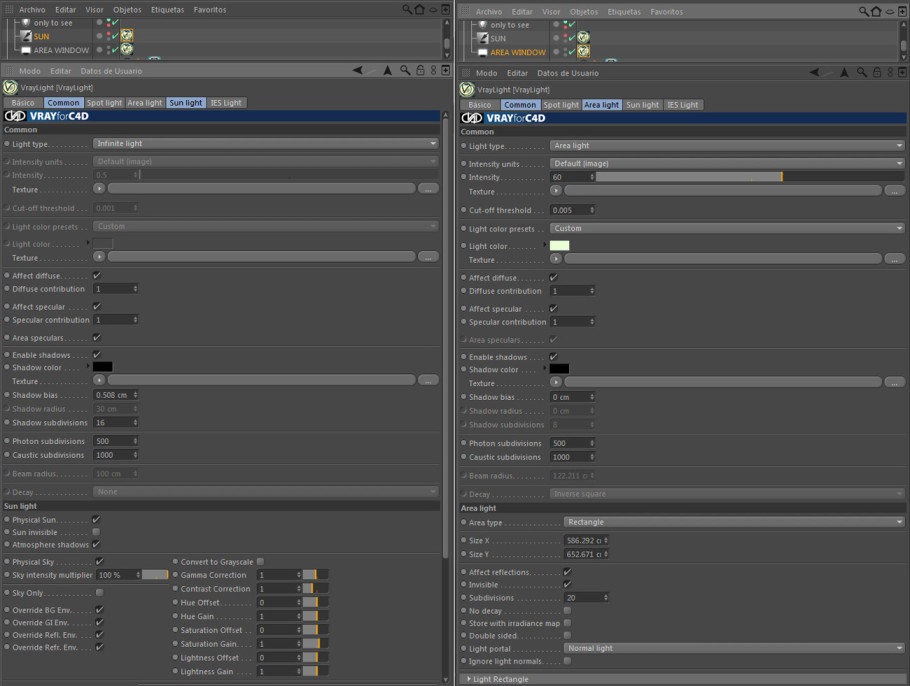
Task: Open the Intensity units dropdown in the right panel
Action: click(727, 164)
